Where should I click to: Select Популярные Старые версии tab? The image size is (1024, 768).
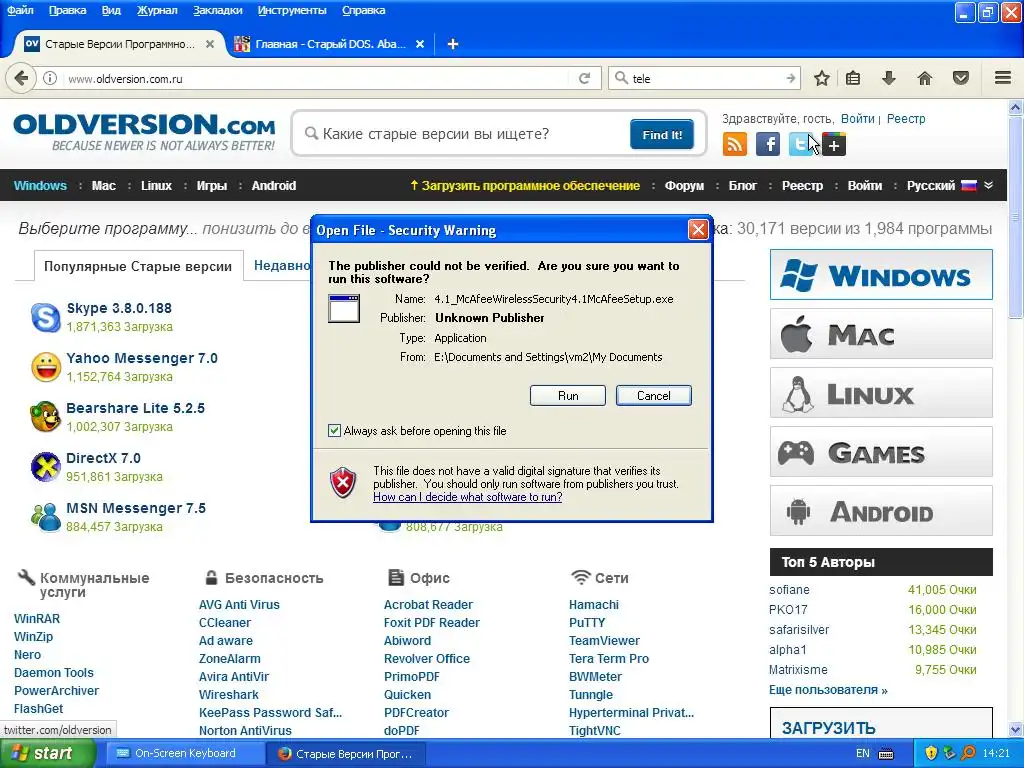(x=138, y=266)
